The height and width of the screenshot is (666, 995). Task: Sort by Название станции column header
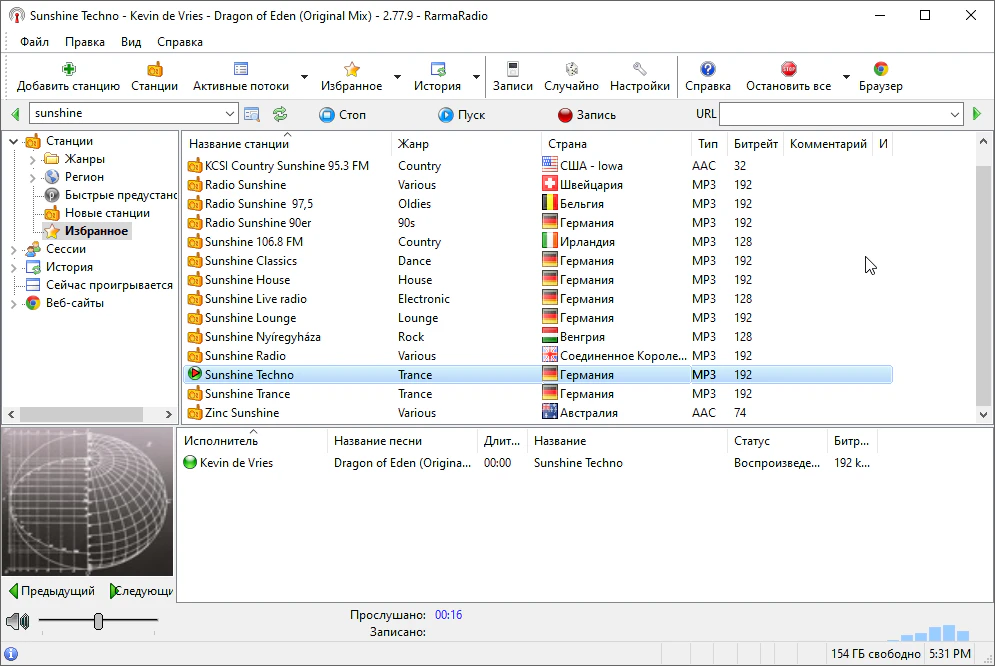(x=287, y=144)
